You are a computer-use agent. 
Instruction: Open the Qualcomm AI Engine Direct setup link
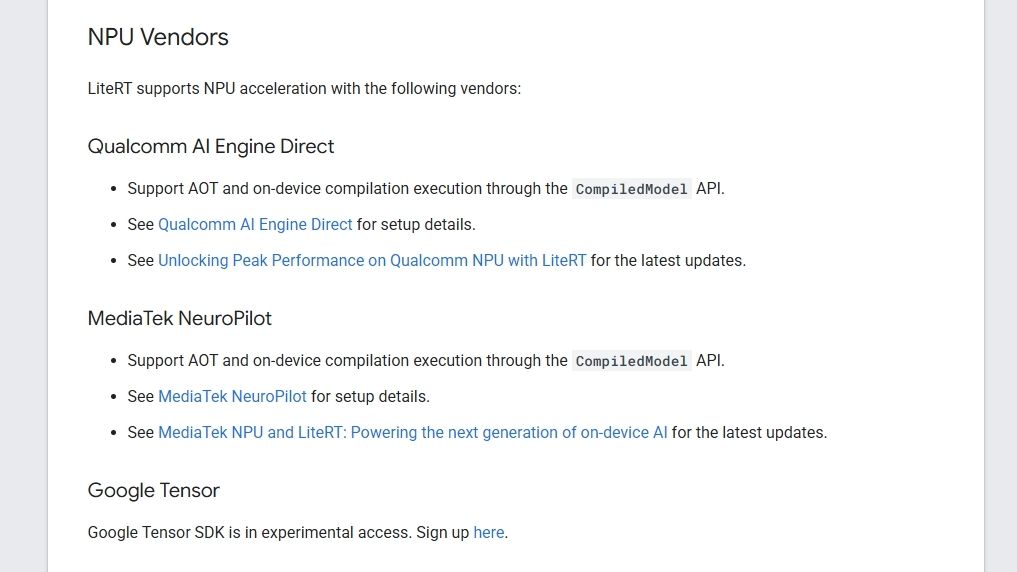(255, 224)
